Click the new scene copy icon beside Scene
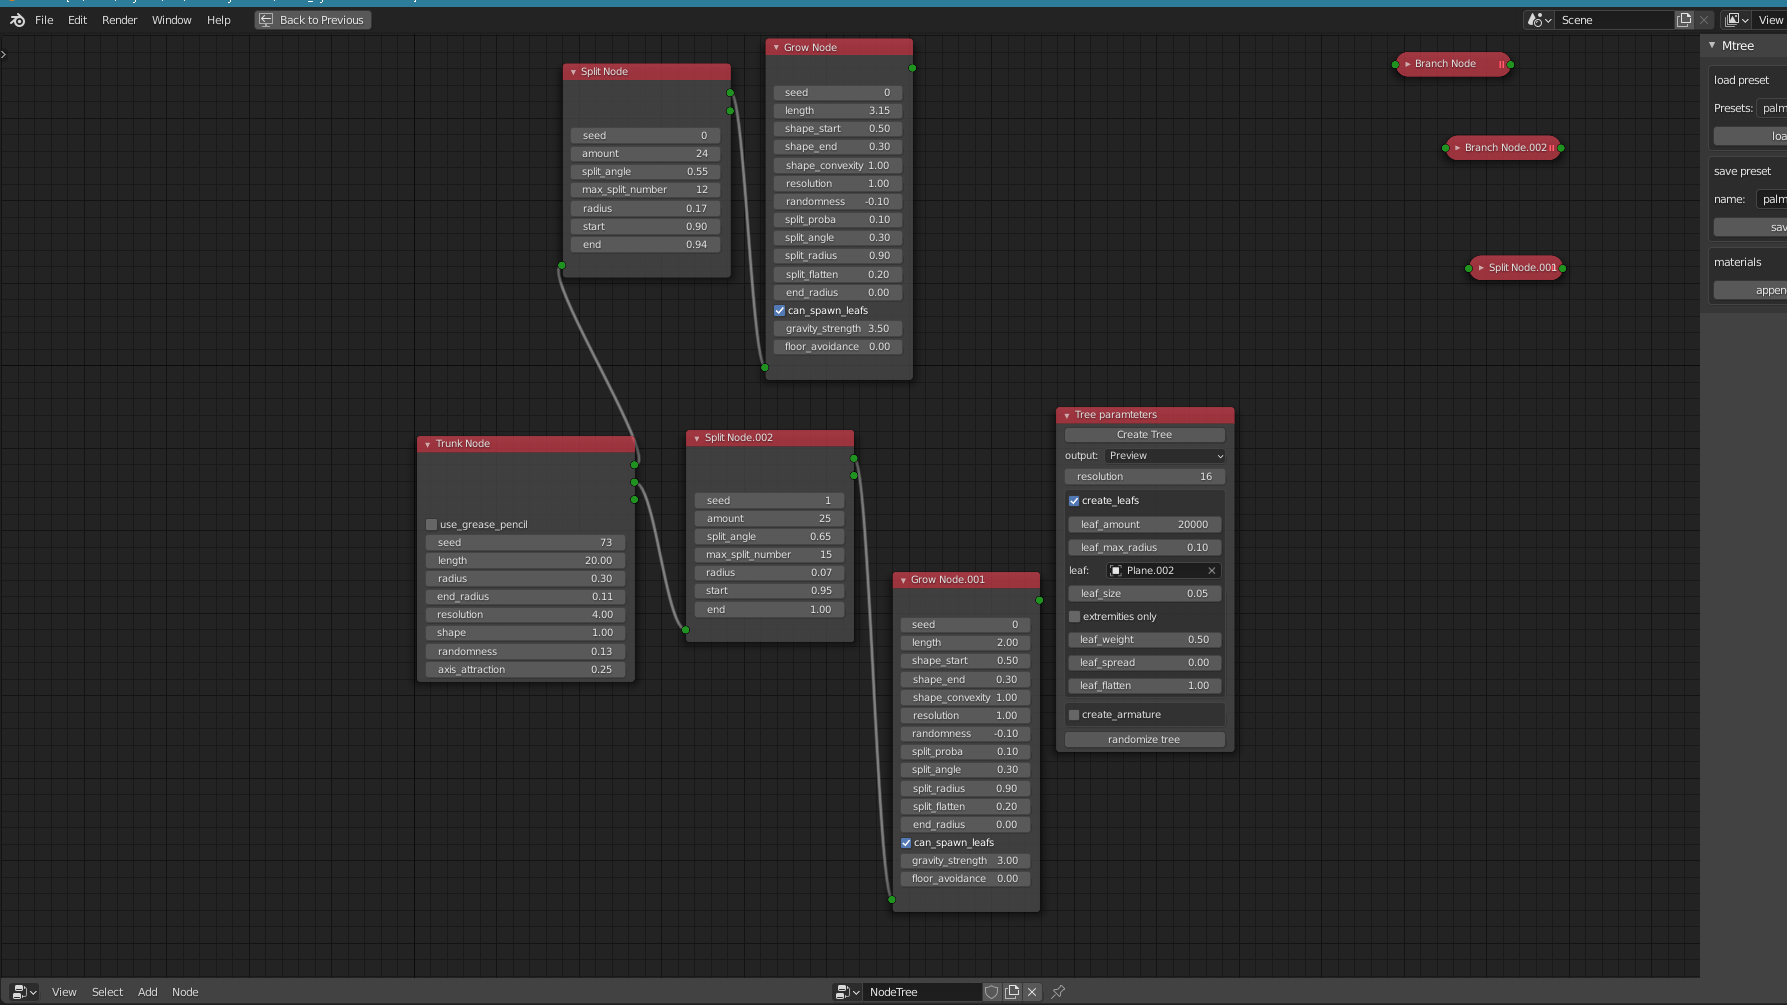Image resolution: width=1787 pixels, height=1005 pixels. [x=1684, y=20]
